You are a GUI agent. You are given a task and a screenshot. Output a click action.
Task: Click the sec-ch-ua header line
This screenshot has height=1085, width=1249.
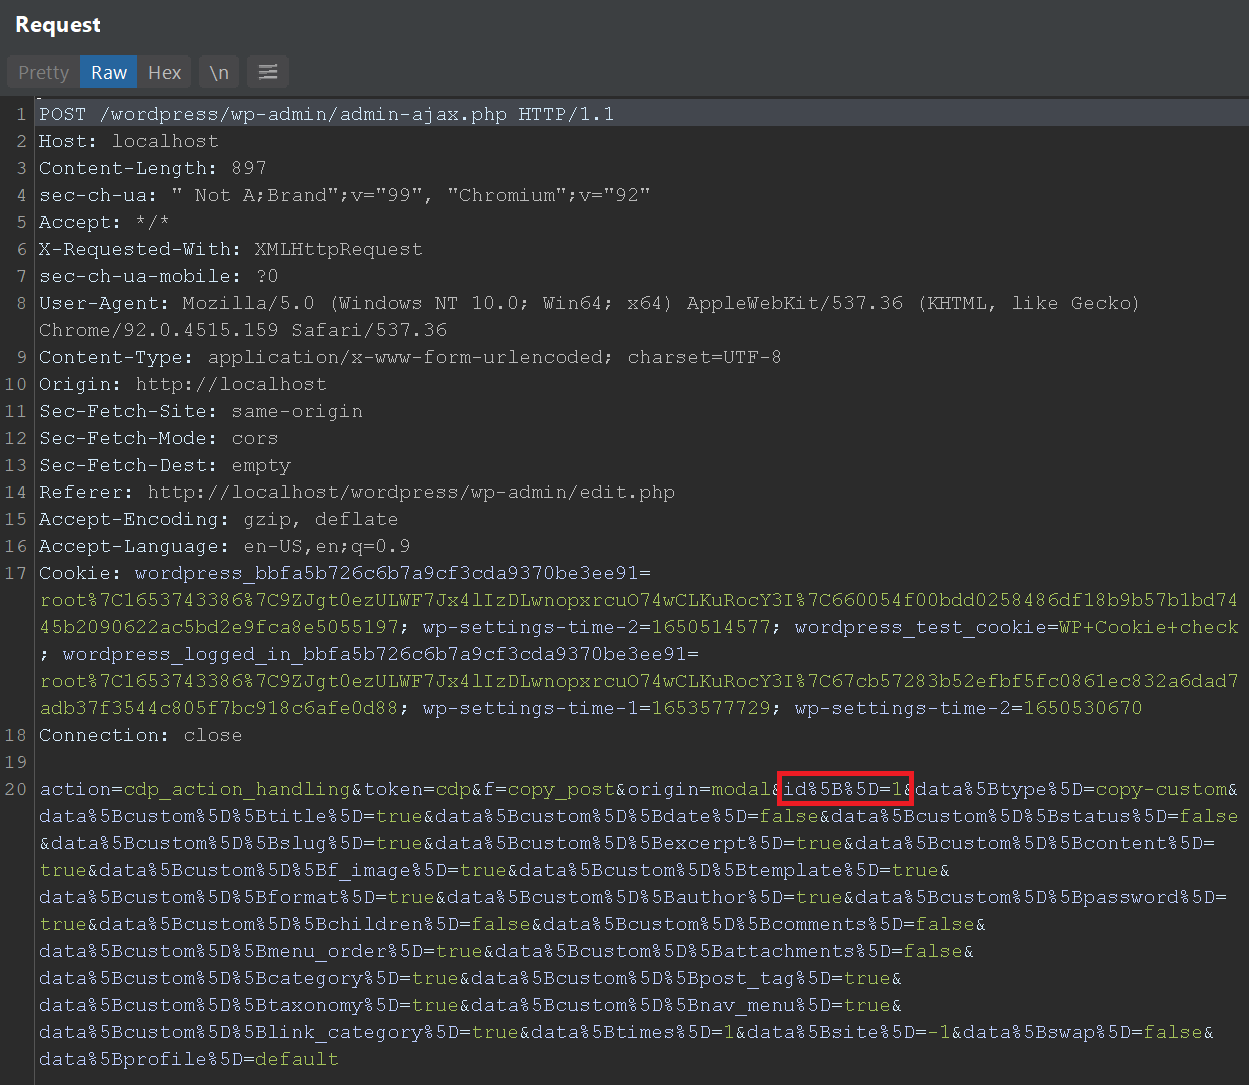[344, 195]
